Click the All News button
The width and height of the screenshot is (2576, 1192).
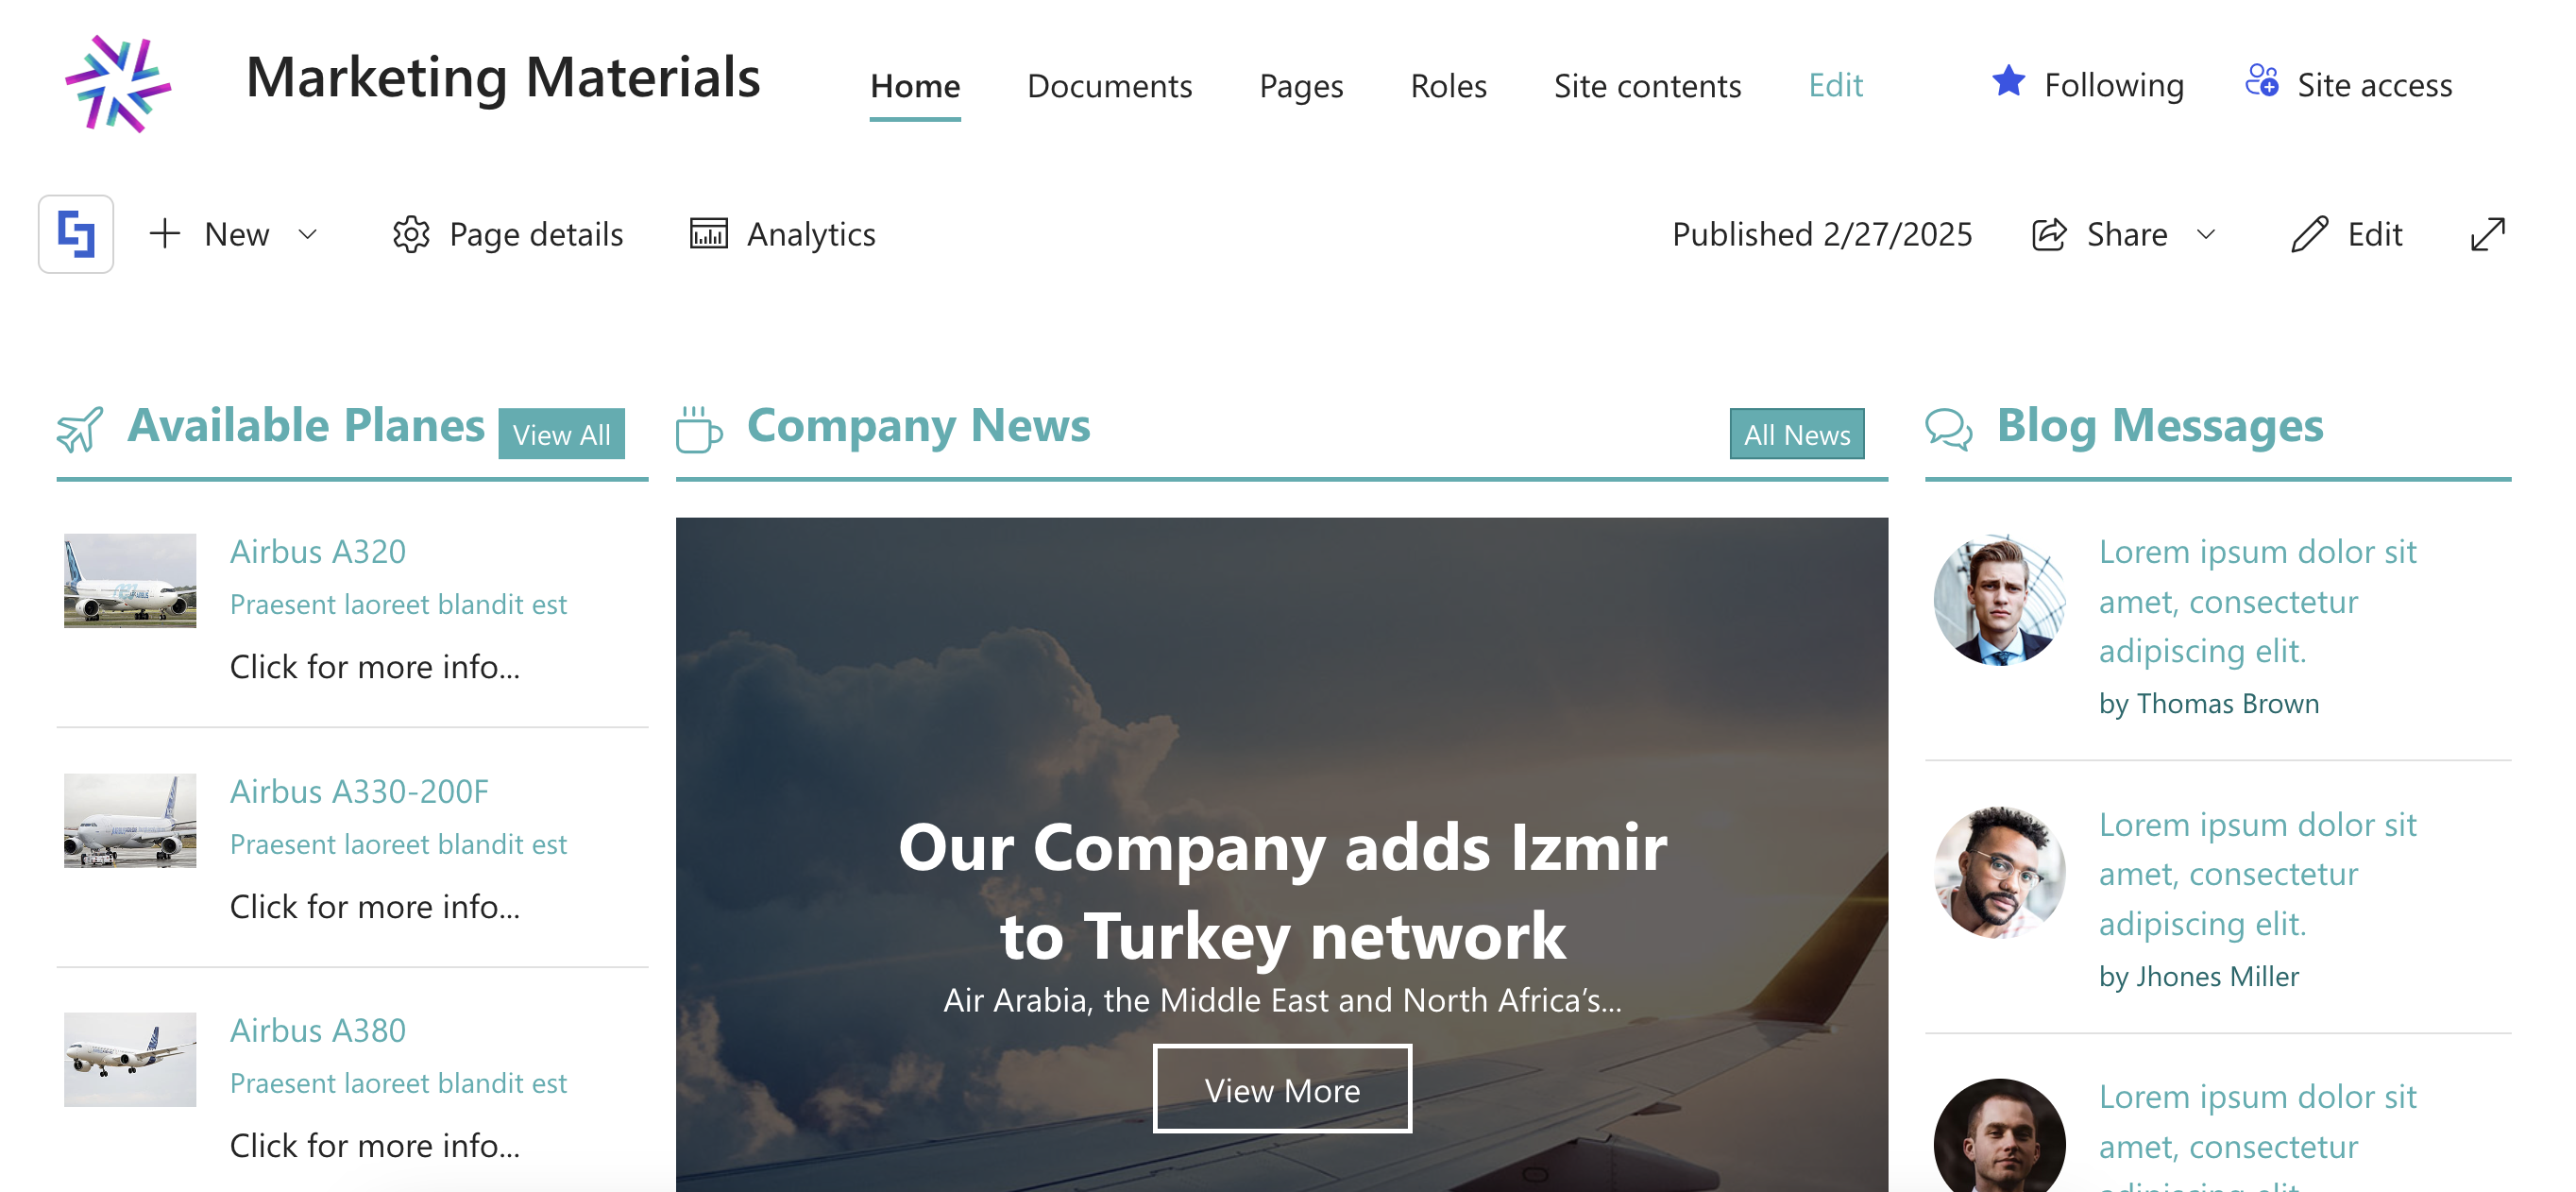1797,434
